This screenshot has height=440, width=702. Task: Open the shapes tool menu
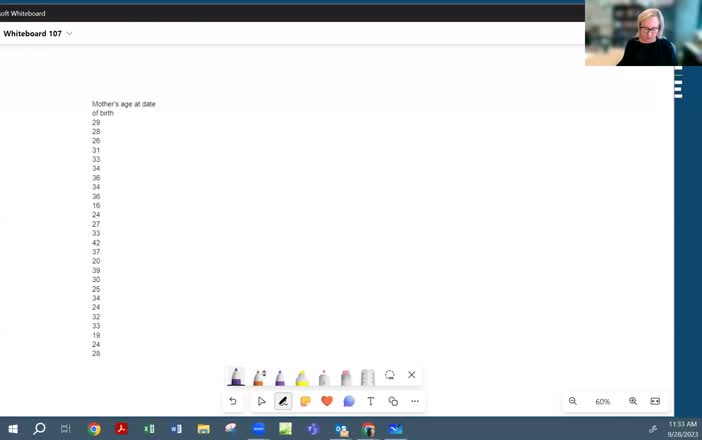[x=393, y=401]
